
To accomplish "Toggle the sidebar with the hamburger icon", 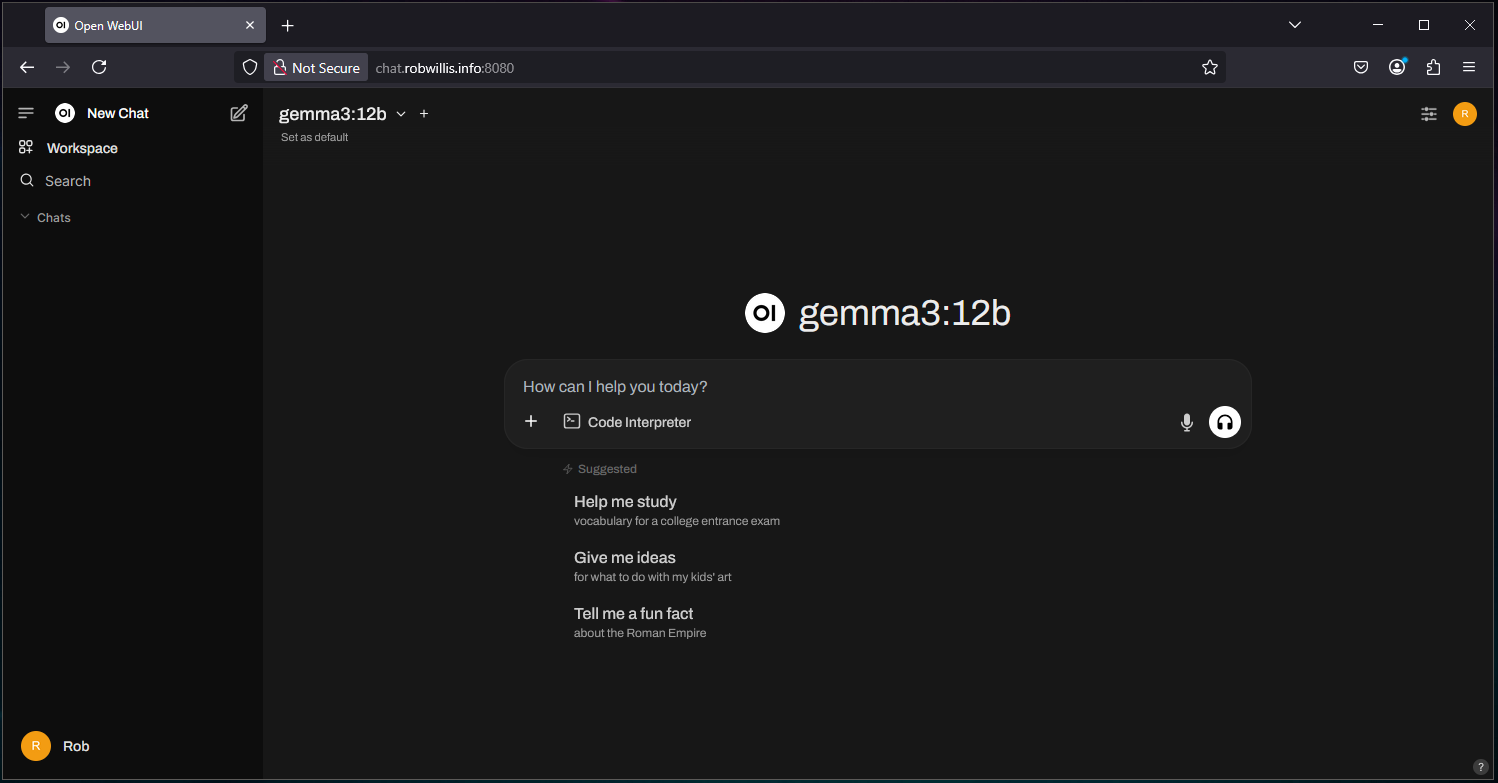I will pos(26,113).
